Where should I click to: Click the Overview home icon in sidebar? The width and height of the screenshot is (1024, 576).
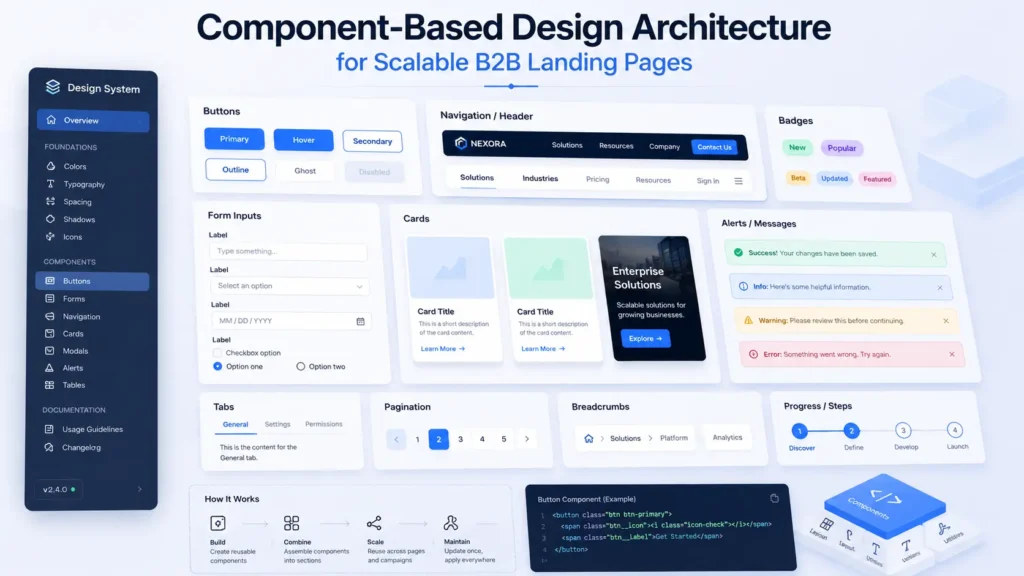tap(51, 120)
